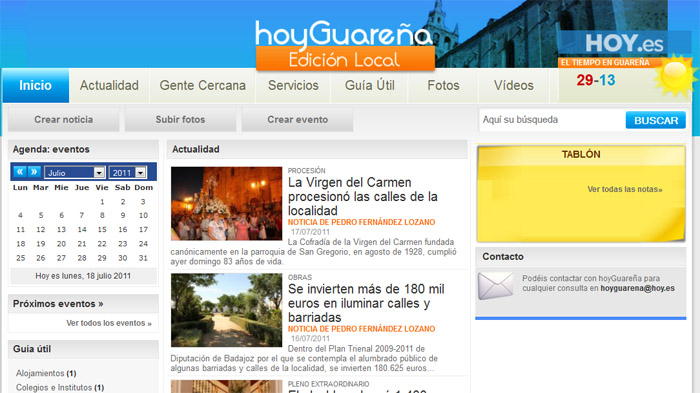Click the BUSCAR search button
The height and width of the screenshot is (393, 700).
point(656,120)
